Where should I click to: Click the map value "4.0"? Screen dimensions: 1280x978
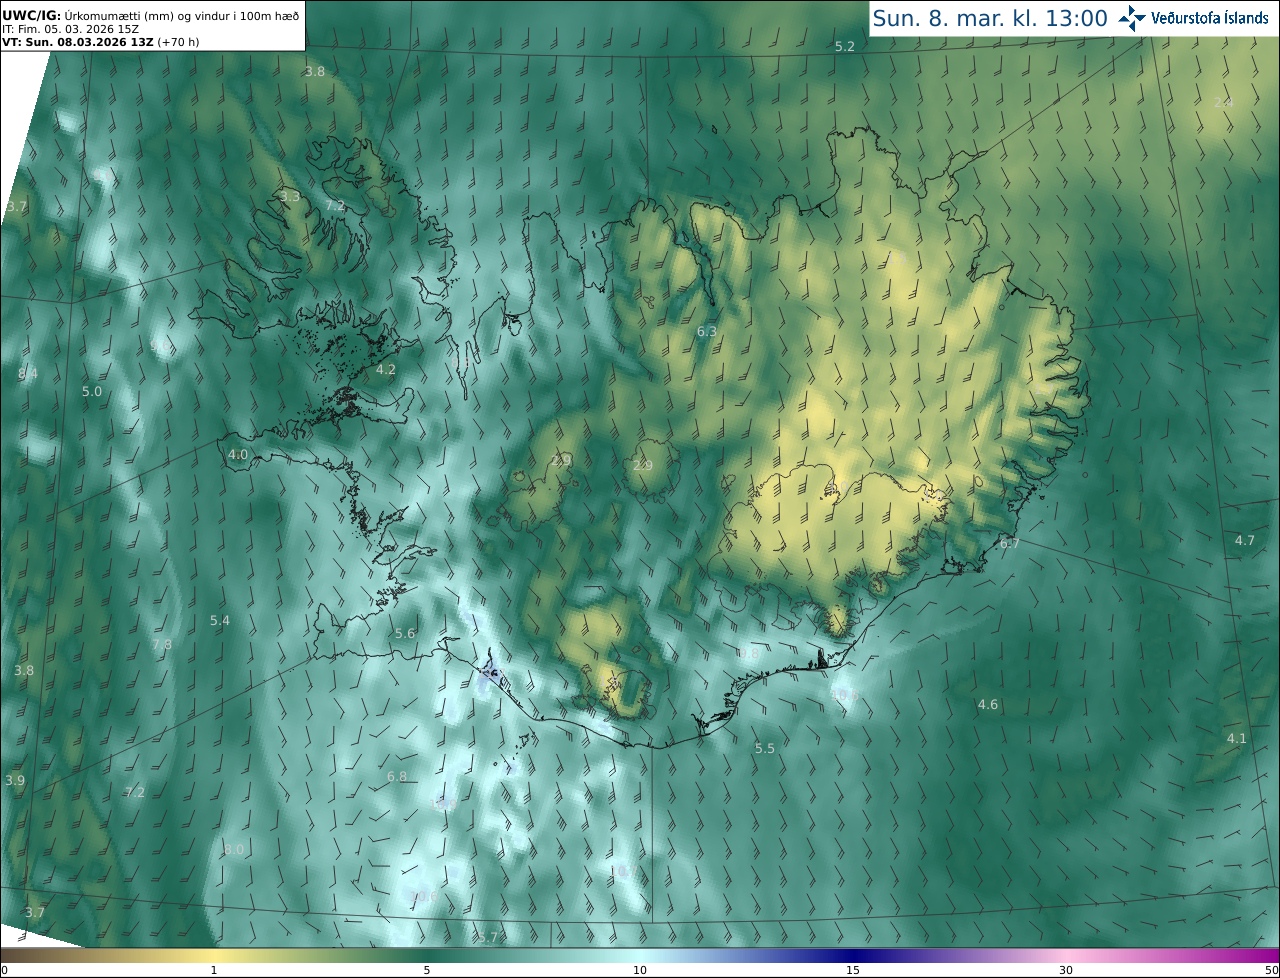click(x=238, y=454)
